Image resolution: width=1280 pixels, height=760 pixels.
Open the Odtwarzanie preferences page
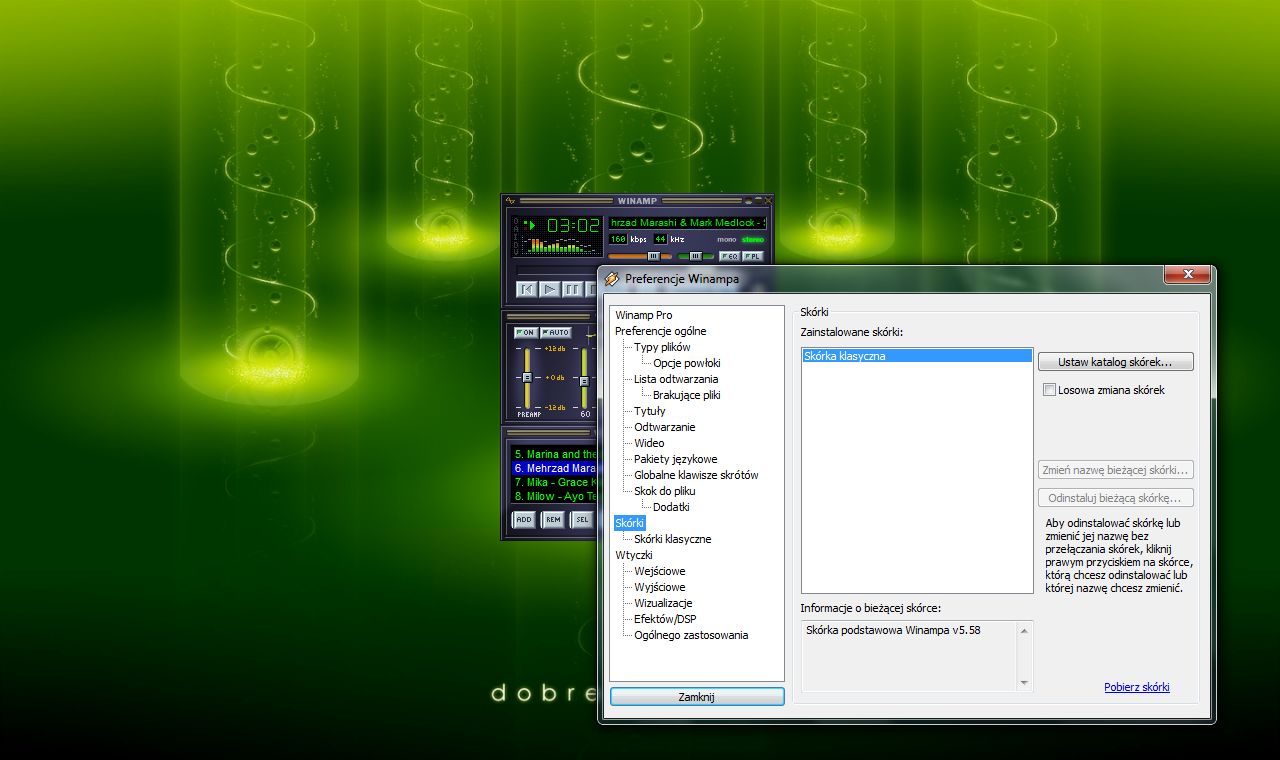point(665,427)
